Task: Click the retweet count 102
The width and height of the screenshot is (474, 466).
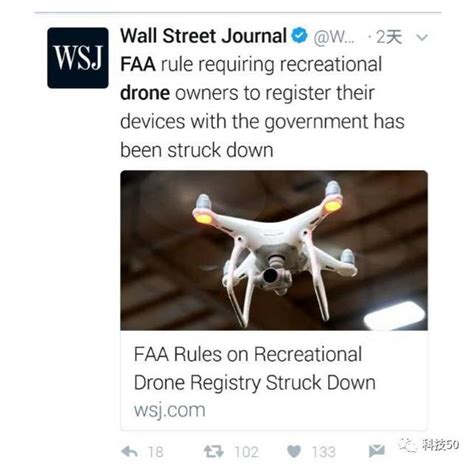Action: pyautogui.click(x=246, y=452)
